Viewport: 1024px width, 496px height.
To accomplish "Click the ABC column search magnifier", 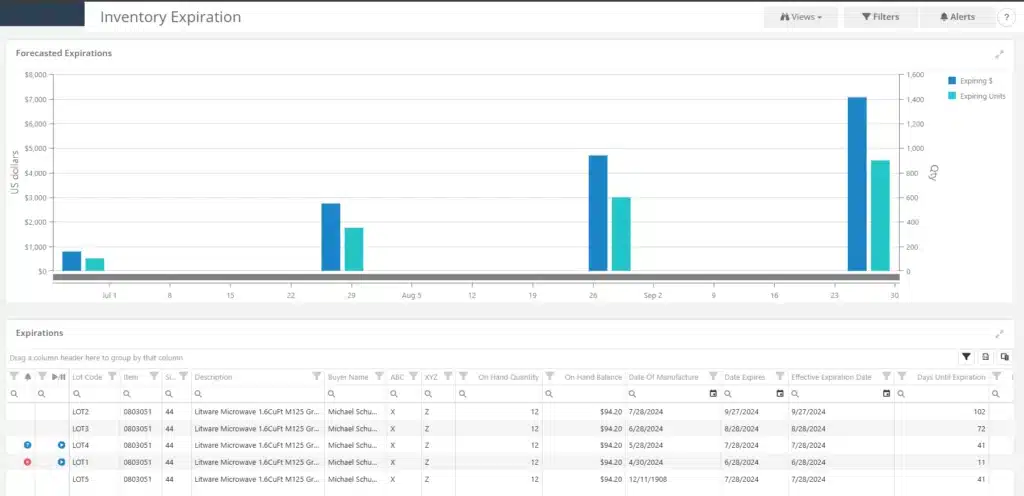I will click(394, 394).
